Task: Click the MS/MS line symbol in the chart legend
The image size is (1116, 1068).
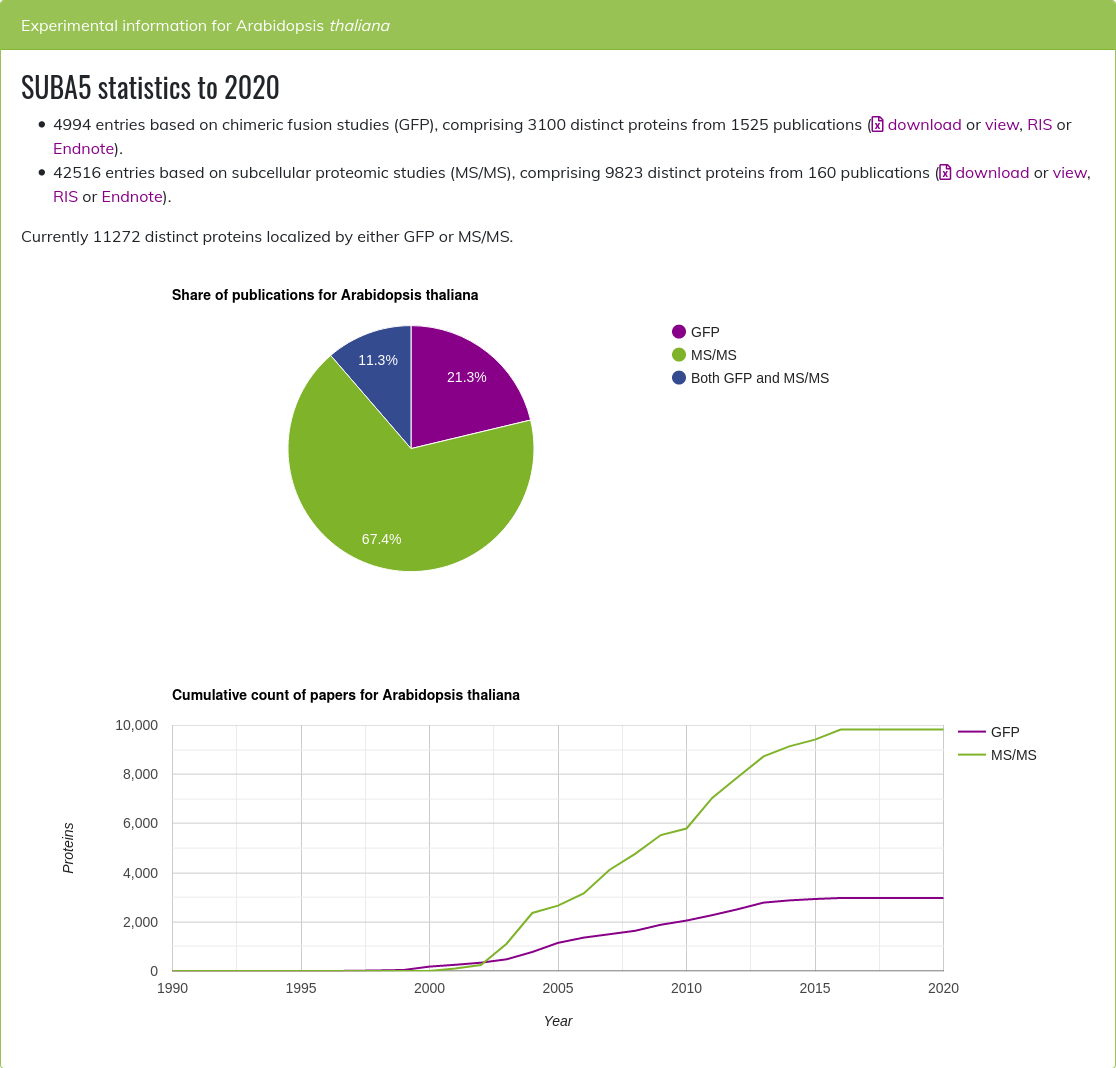Action: pyautogui.click(x=970, y=755)
